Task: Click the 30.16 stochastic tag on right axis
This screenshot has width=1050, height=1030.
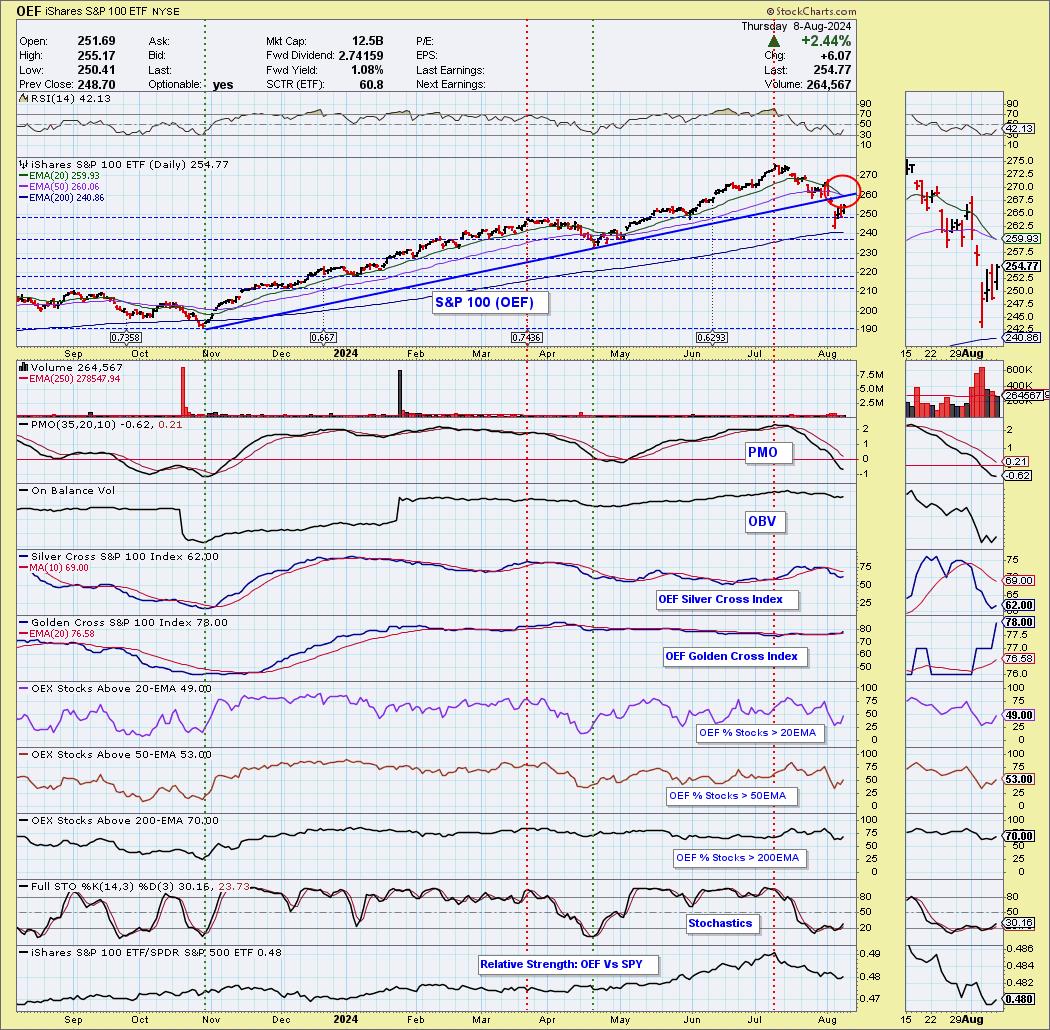Action: [1019, 923]
